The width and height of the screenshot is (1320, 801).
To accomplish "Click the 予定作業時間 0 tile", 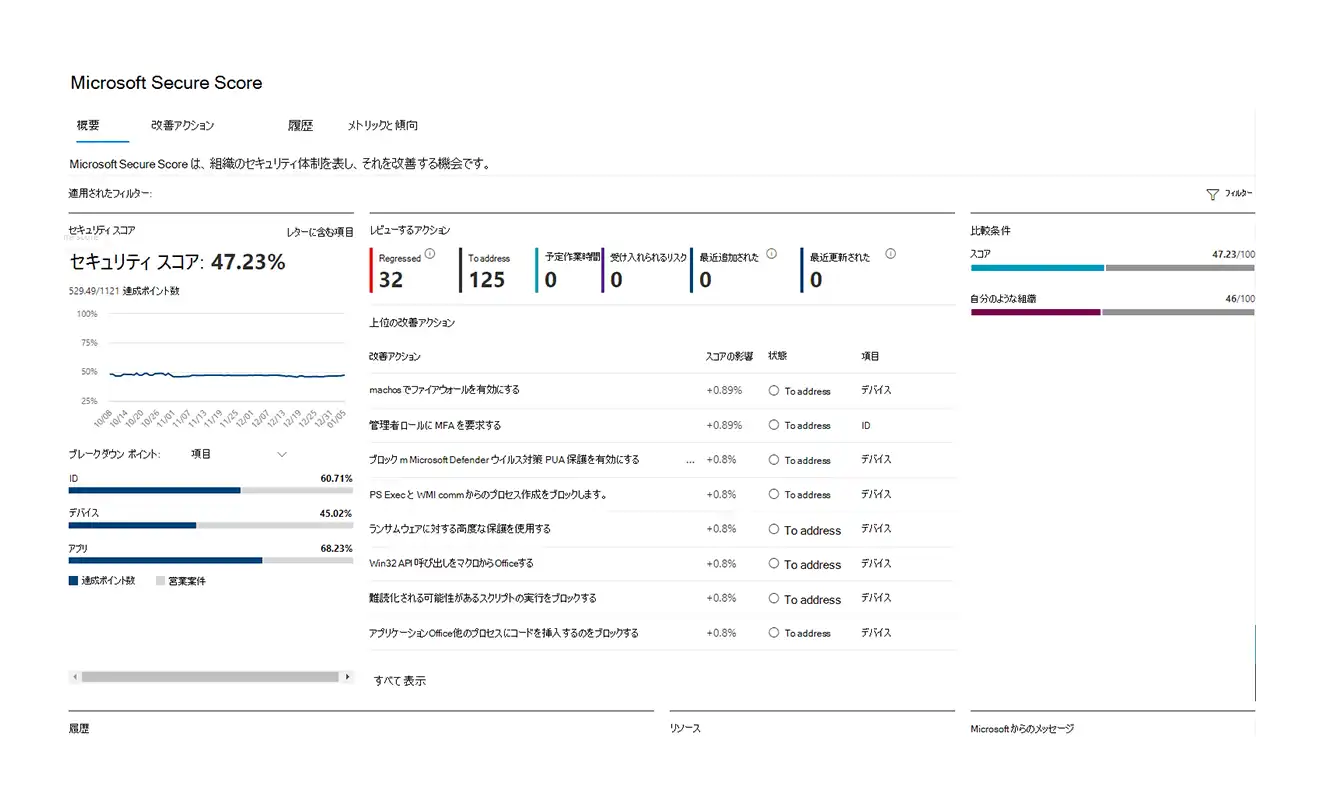I will point(567,271).
